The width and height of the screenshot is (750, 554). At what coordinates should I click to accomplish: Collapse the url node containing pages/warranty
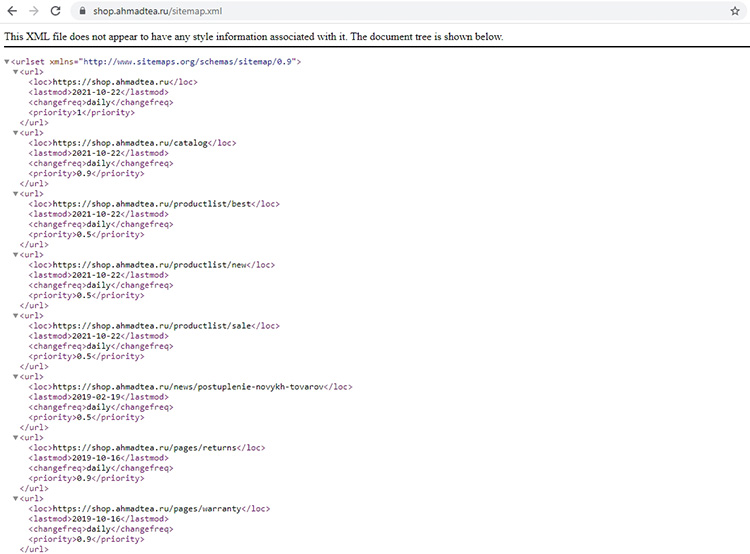[x=16, y=499]
